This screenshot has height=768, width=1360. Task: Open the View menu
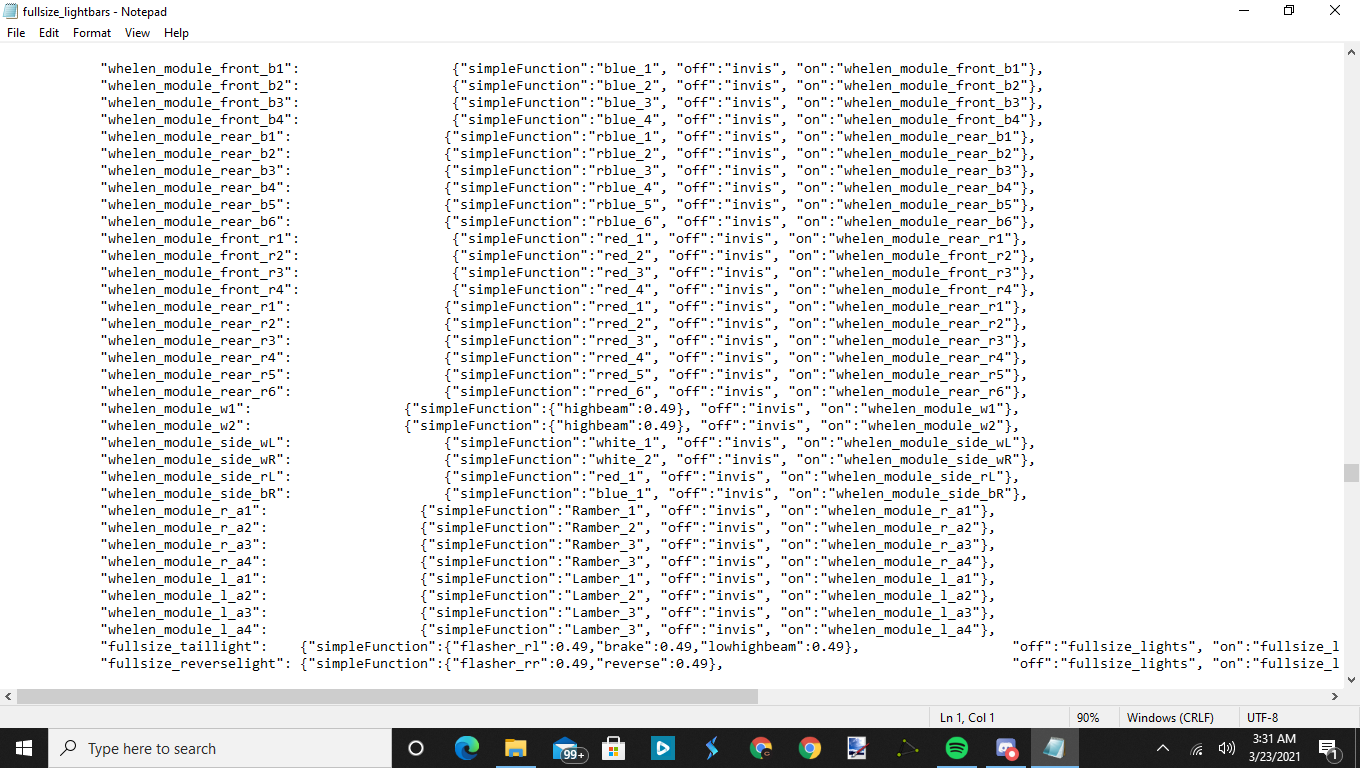(x=138, y=33)
